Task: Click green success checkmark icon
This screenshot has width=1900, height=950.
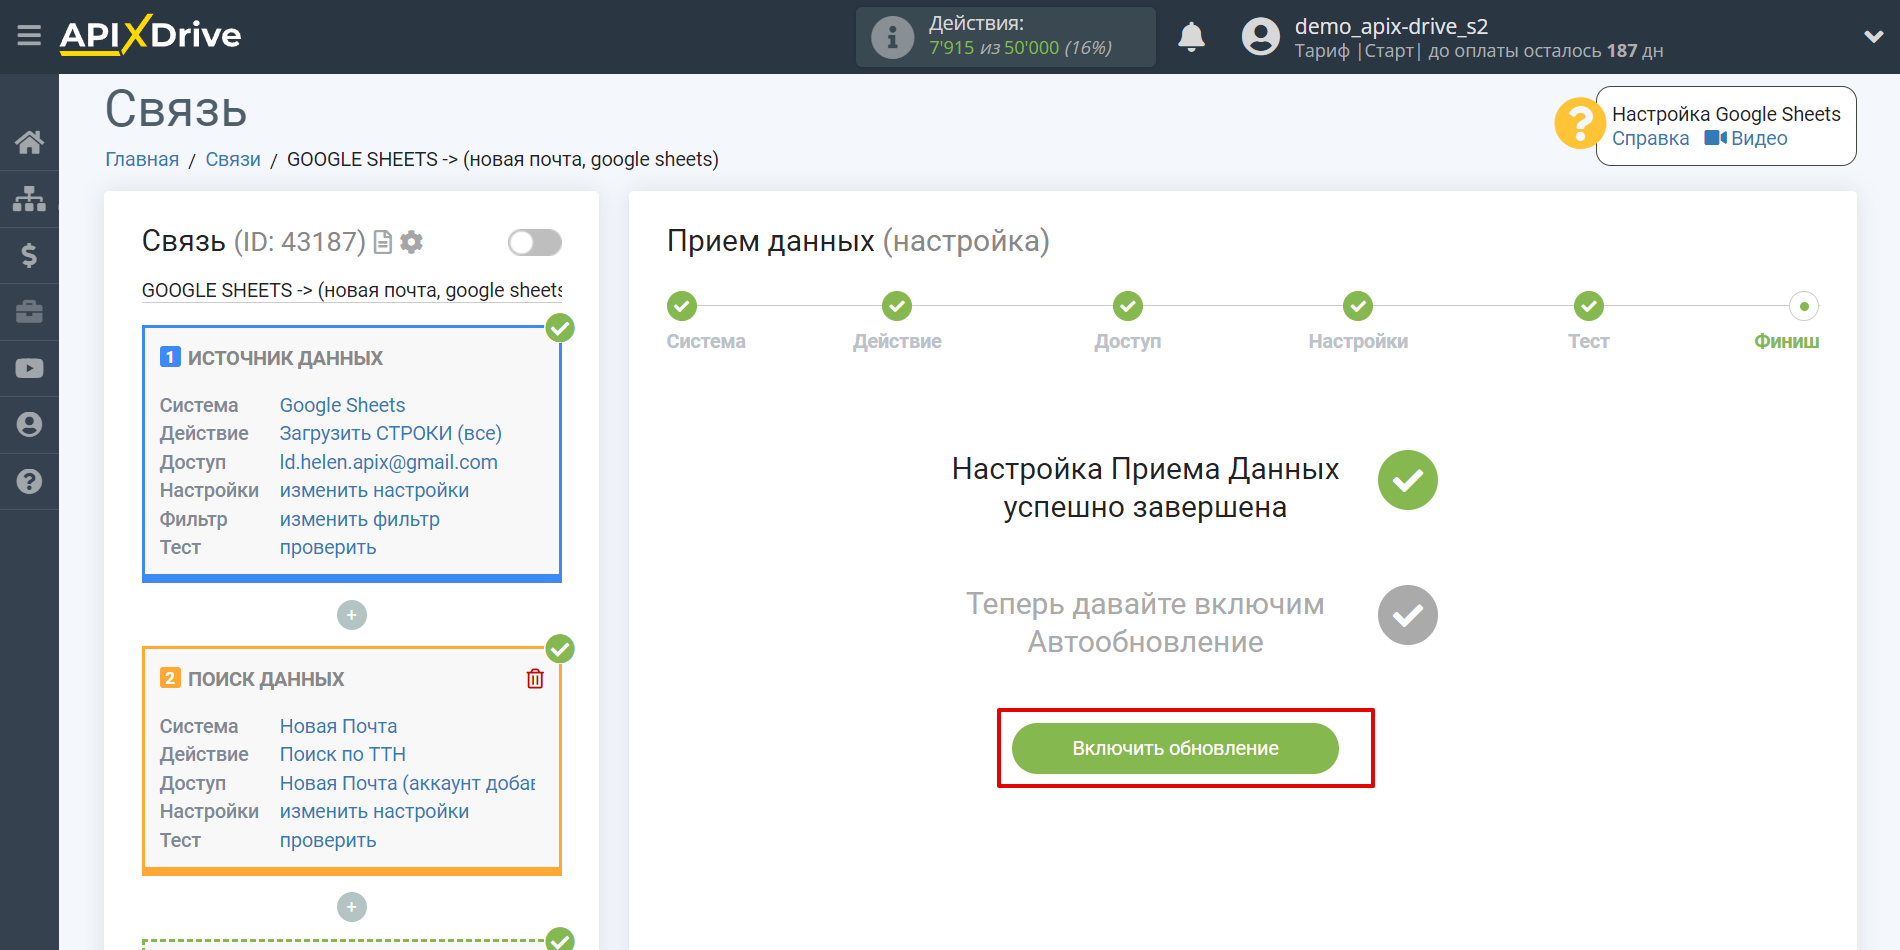Action: click(x=1408, y=480)
